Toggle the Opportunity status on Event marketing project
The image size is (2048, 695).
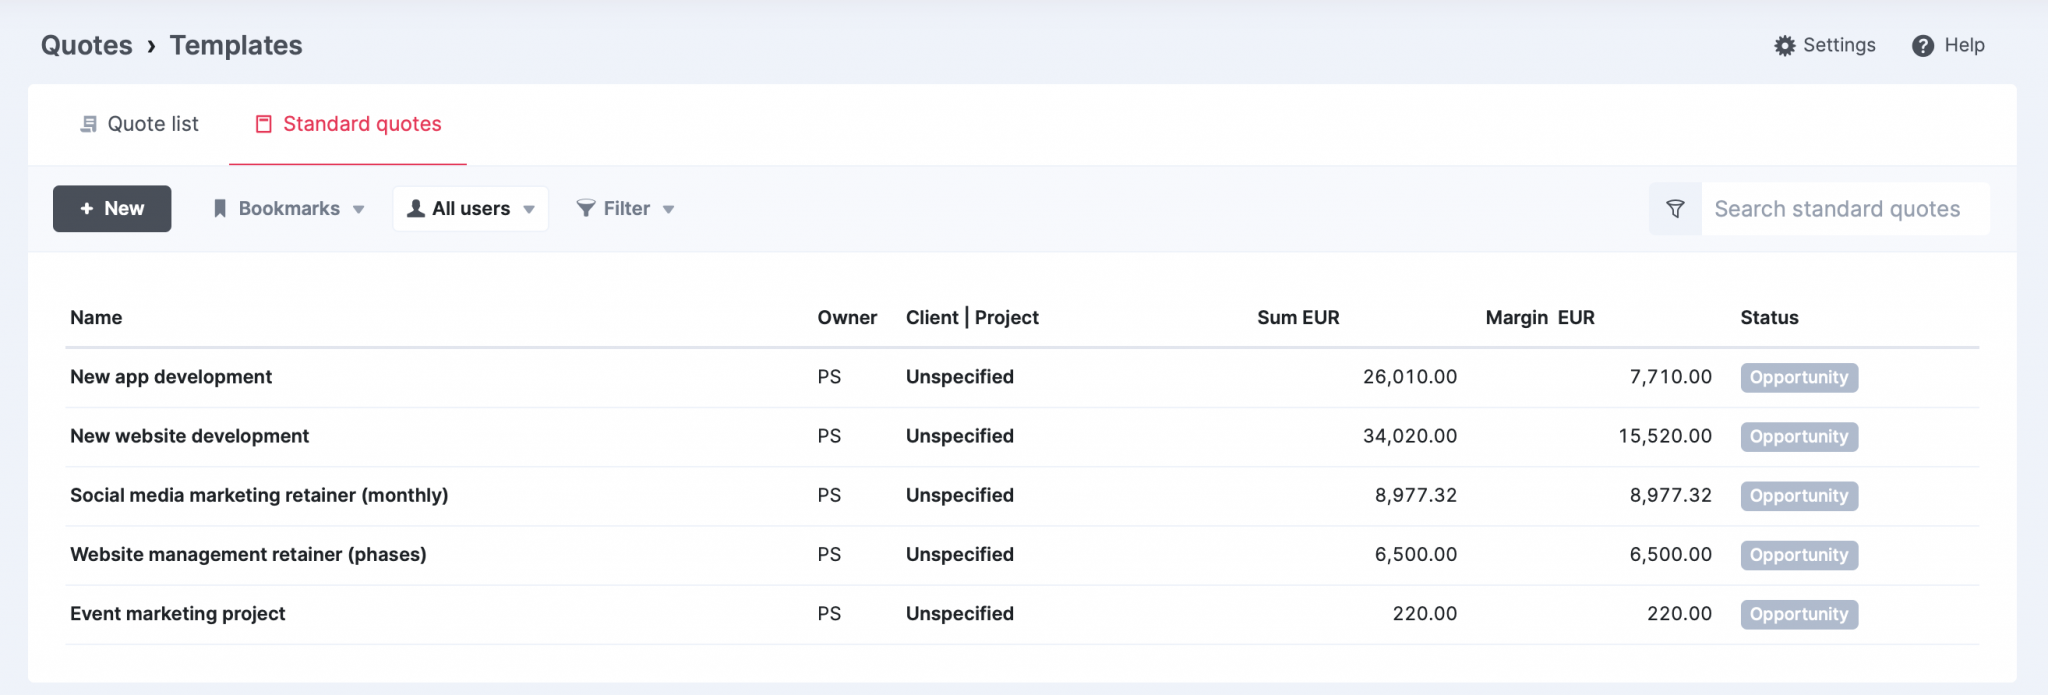click(x=1798, y=614)
